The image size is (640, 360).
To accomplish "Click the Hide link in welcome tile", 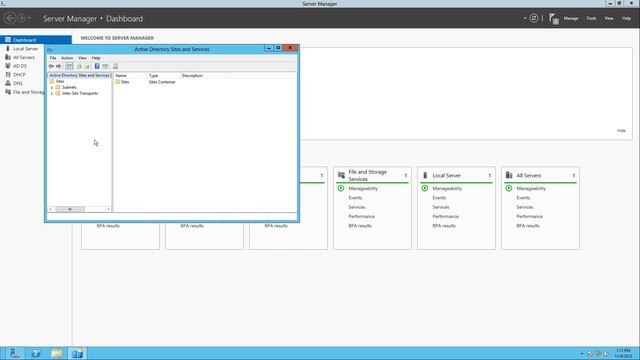I will (621, 131).
